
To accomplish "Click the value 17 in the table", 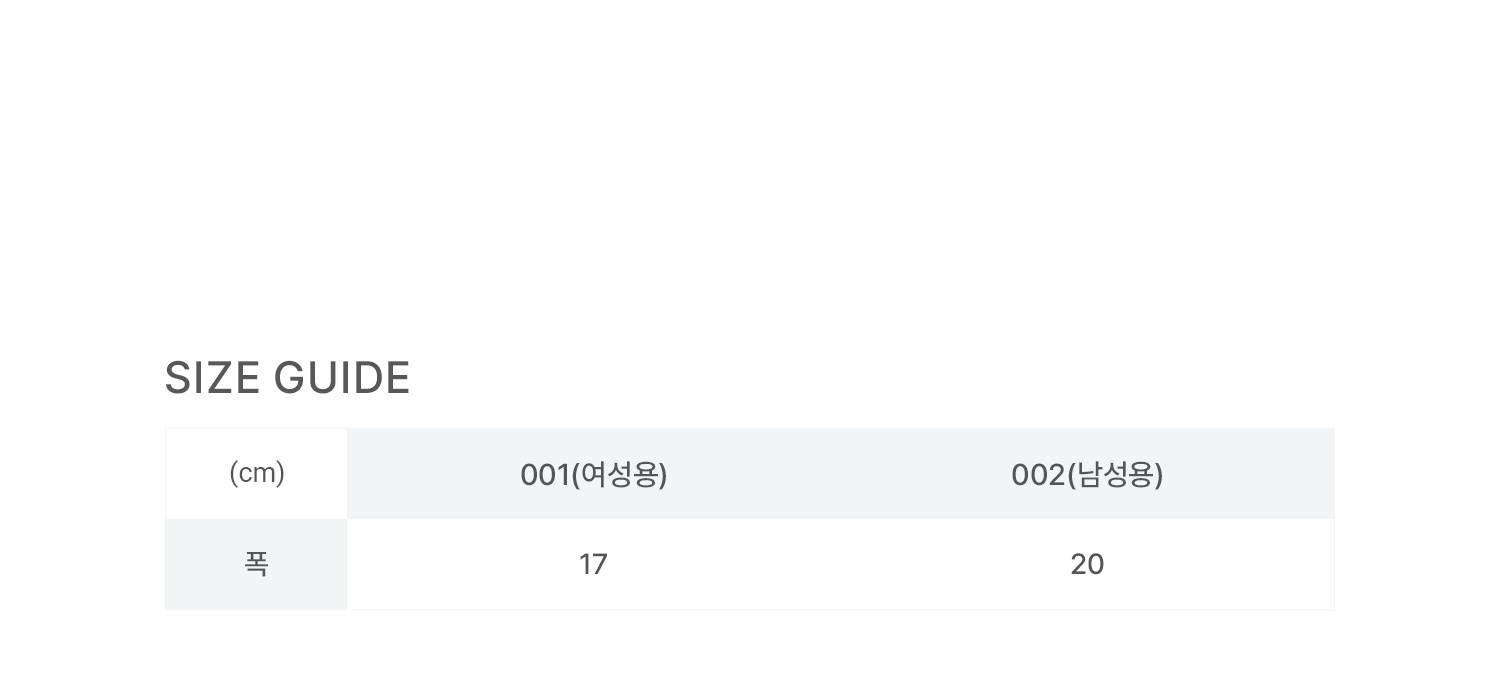I will (x=593, y=565).
